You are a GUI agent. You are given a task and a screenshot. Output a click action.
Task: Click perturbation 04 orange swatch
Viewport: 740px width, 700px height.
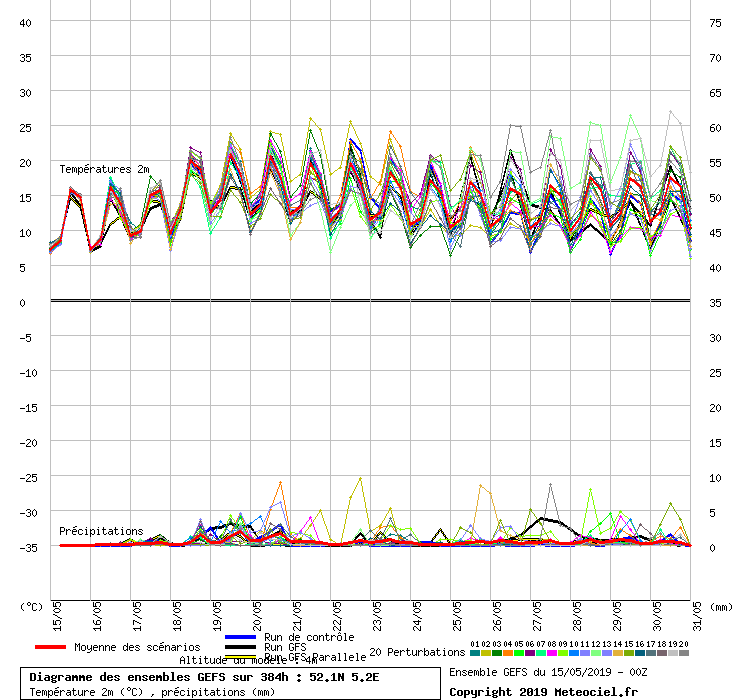pyautogui.click(x=508, y=653)
